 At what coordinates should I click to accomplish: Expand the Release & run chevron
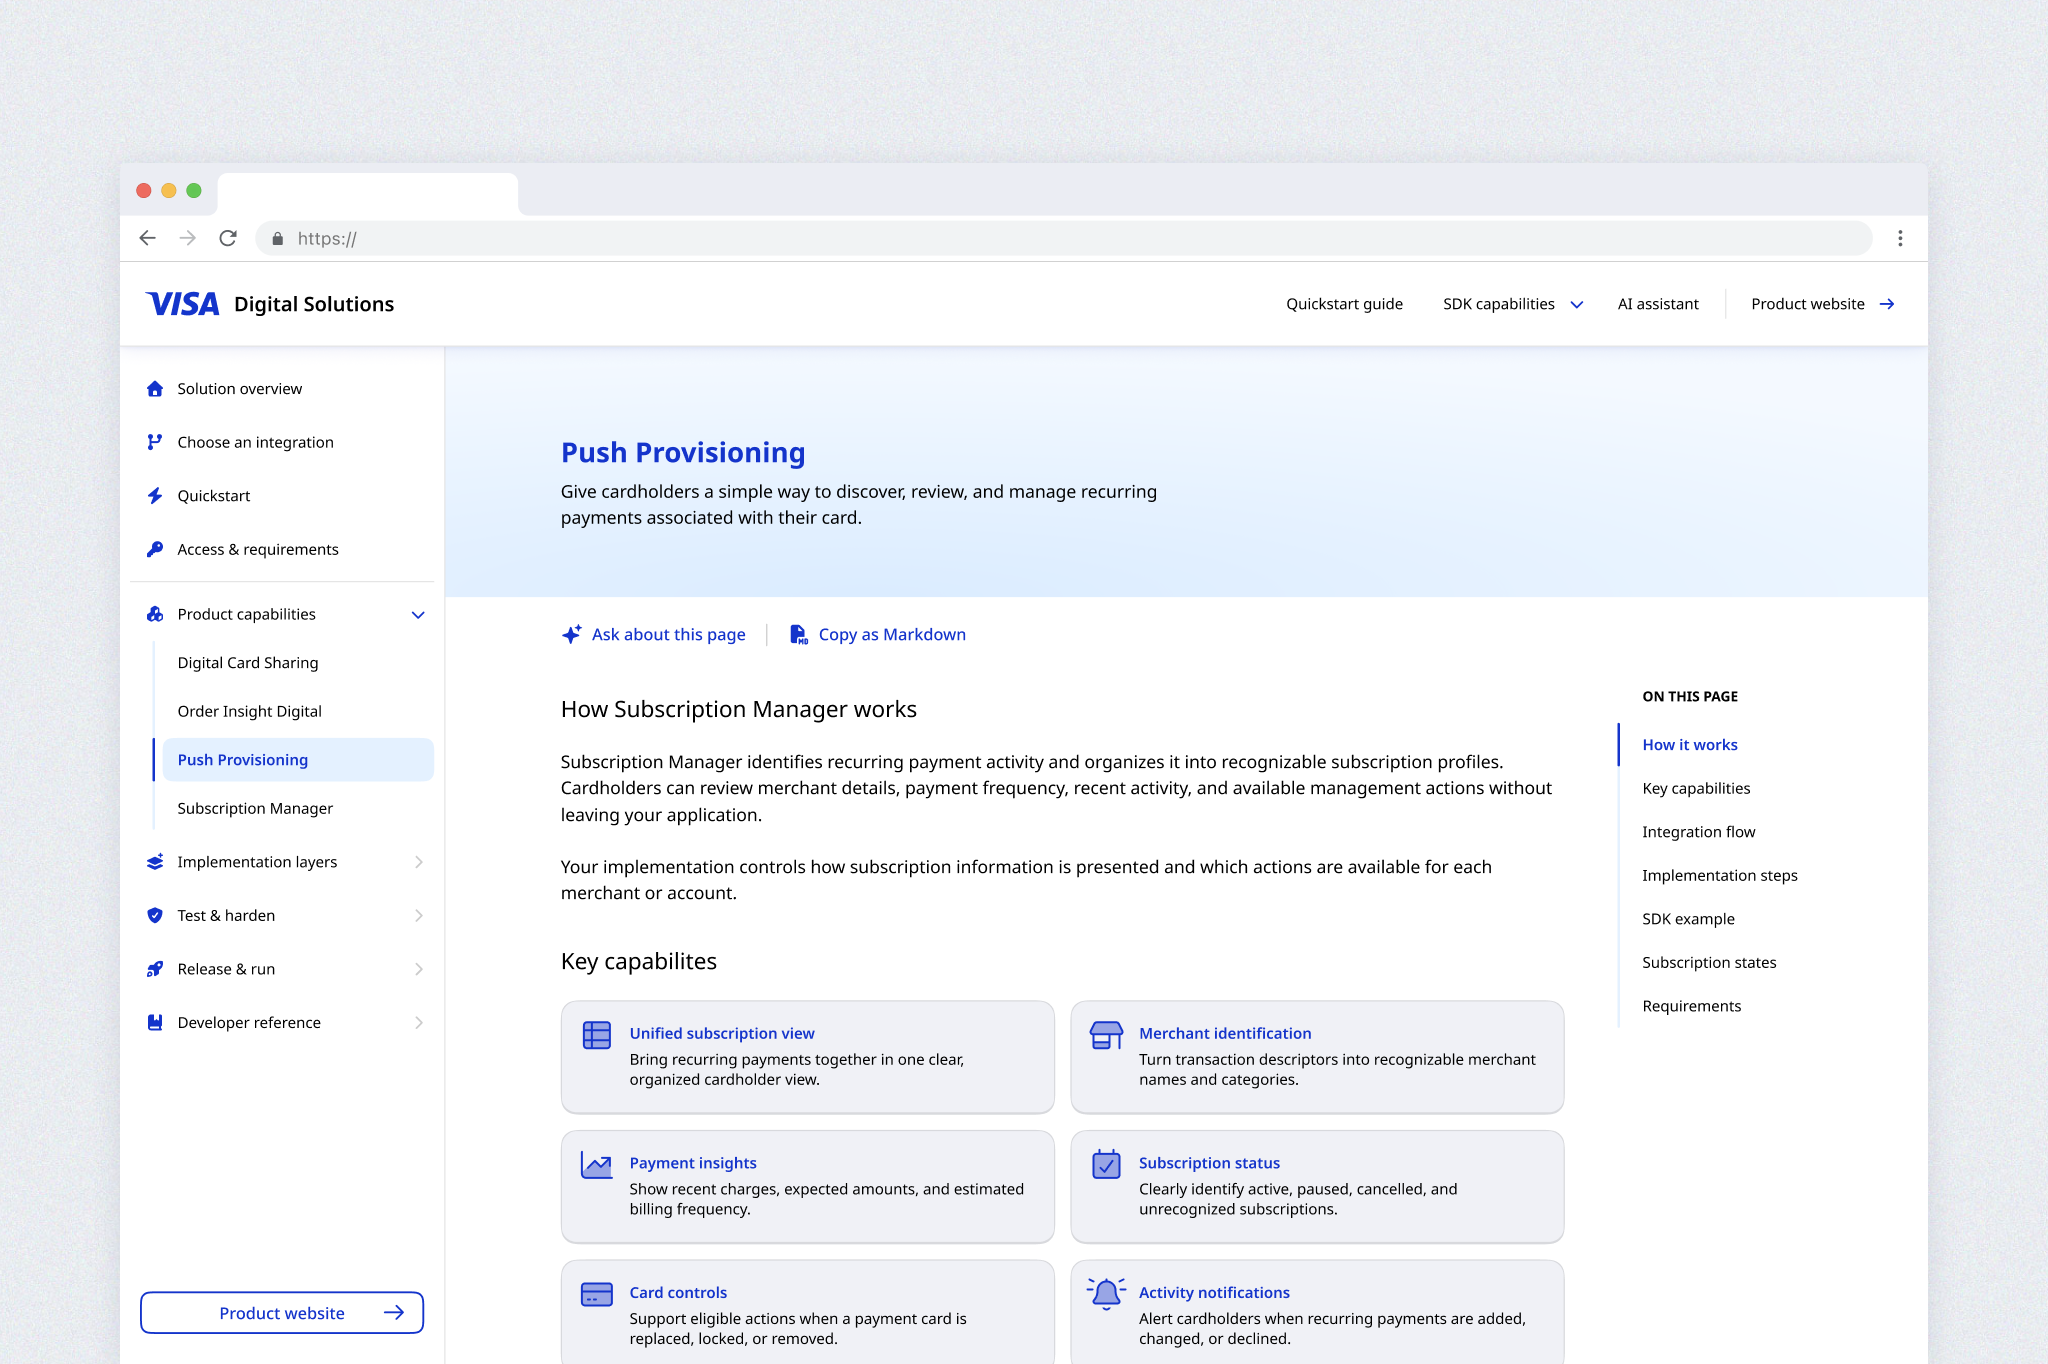click(x=419, y=969)
